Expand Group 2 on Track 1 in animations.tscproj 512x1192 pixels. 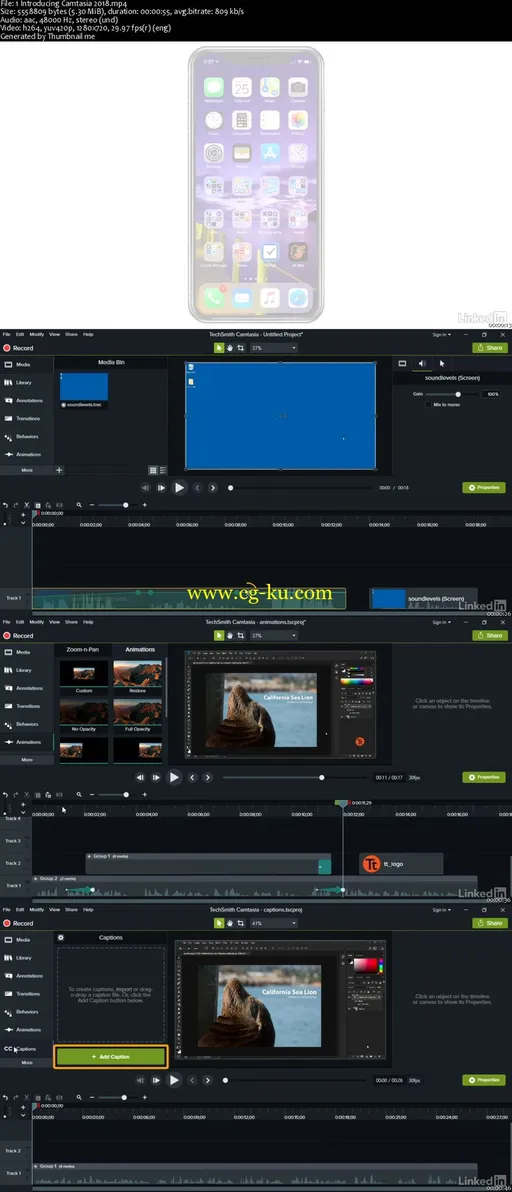(36, 878)
